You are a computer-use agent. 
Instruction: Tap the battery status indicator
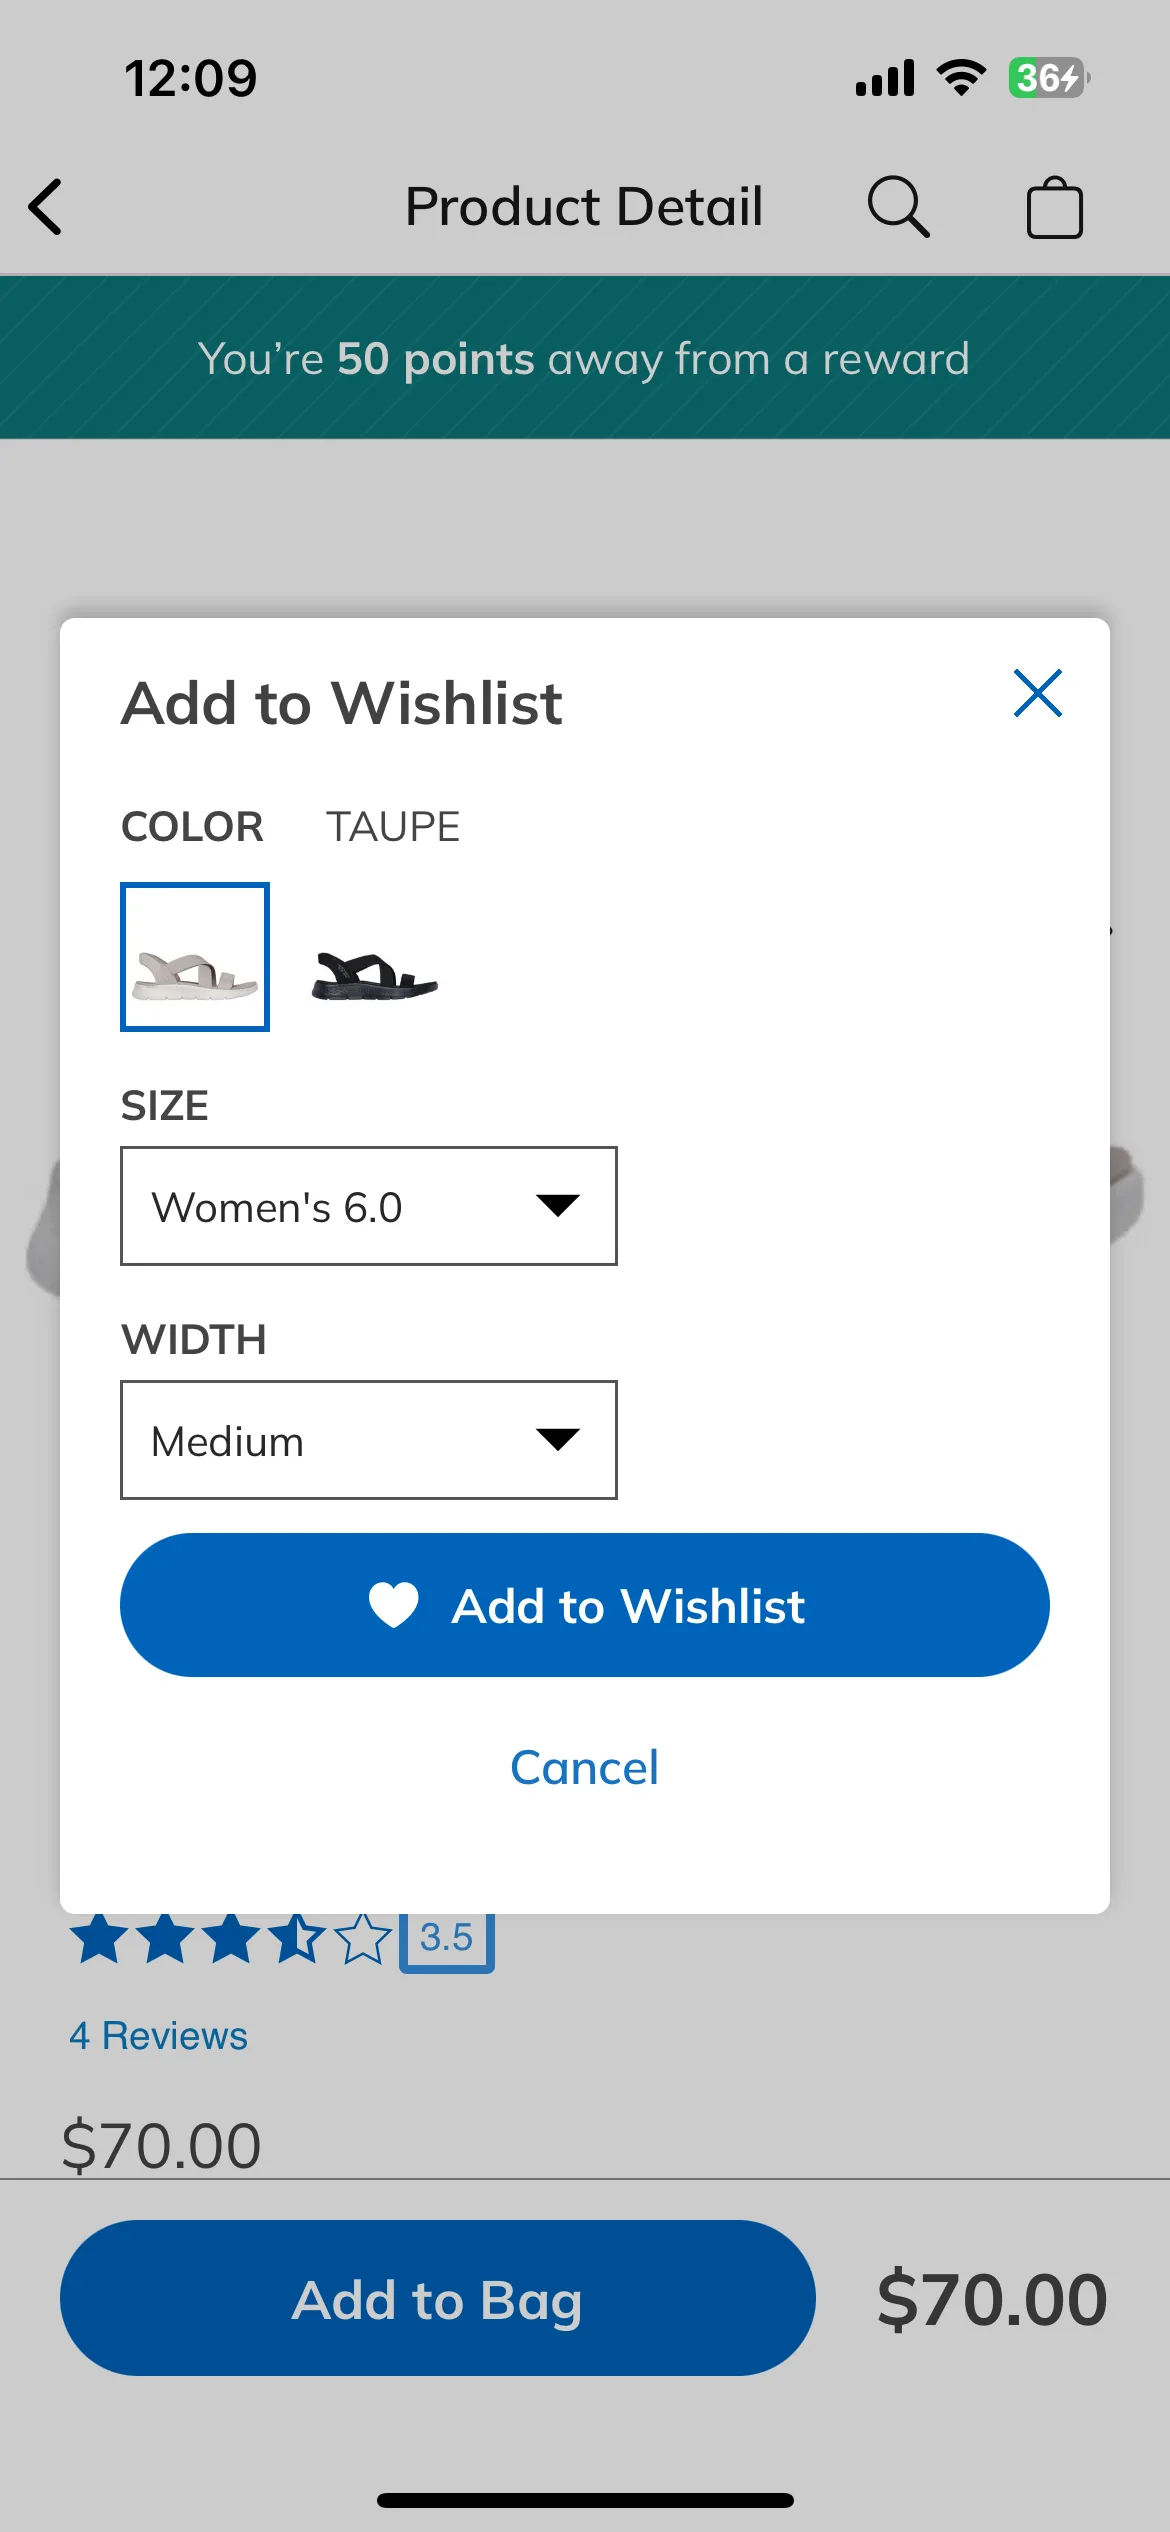[1048, 78]
